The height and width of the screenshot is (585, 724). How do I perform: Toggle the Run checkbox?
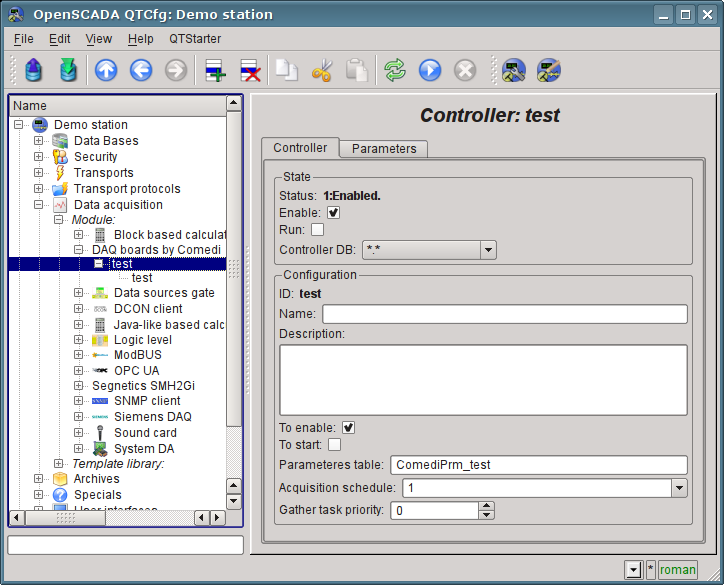pos(317,229)
